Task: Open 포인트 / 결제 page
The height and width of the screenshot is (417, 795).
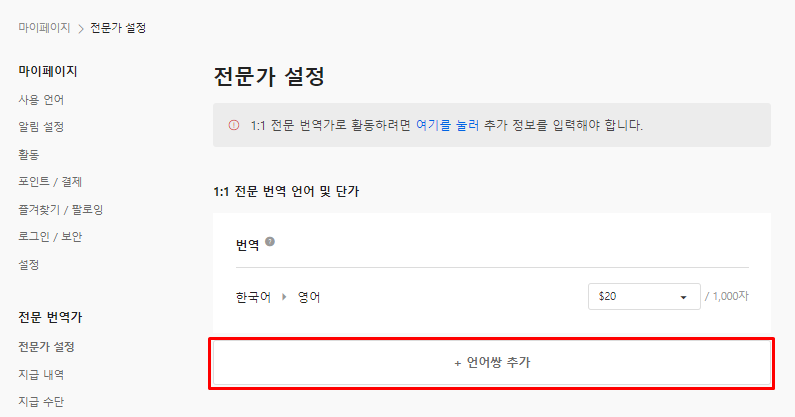Action: tap(50, 182)
